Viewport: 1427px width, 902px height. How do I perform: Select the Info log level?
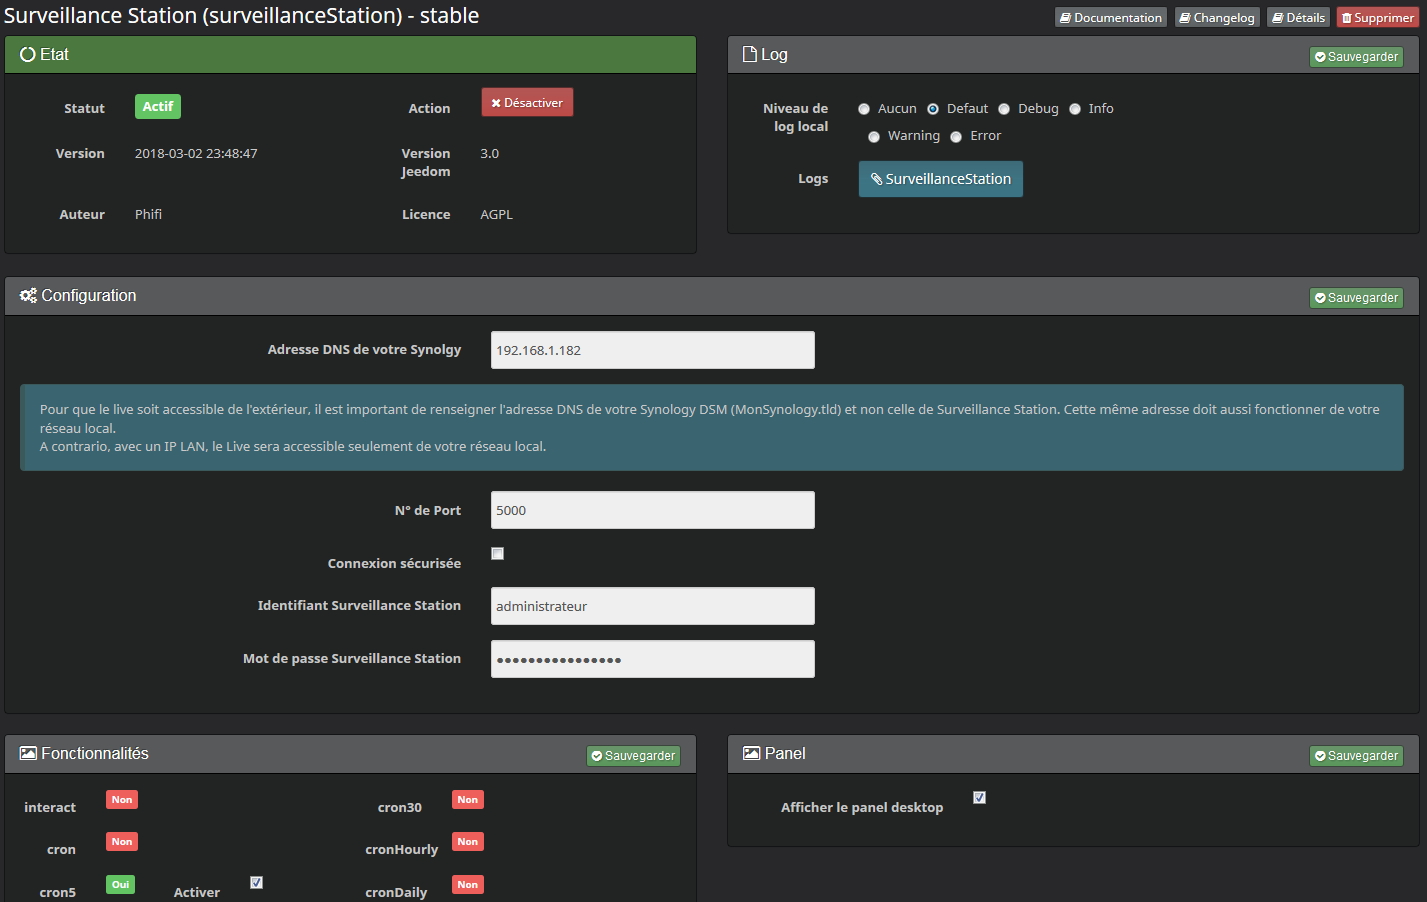coord(1075,109)
